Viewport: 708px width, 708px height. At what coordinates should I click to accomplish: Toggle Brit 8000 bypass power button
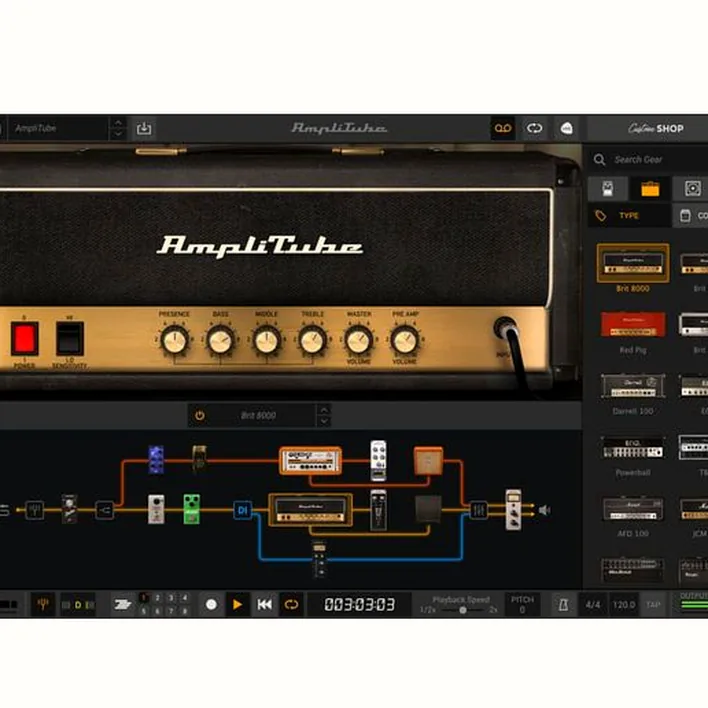point(200,415)
